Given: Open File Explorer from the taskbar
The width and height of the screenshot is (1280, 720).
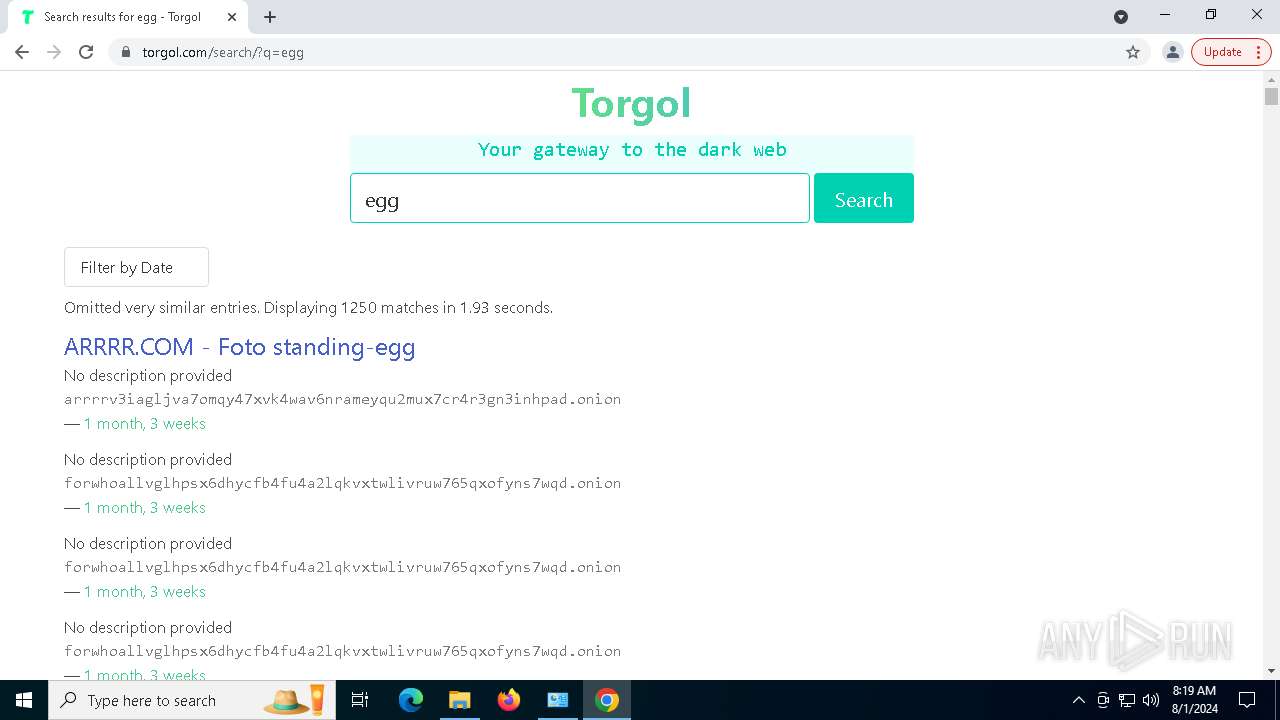Looking at the screenshot, I should tap(459, 700).
